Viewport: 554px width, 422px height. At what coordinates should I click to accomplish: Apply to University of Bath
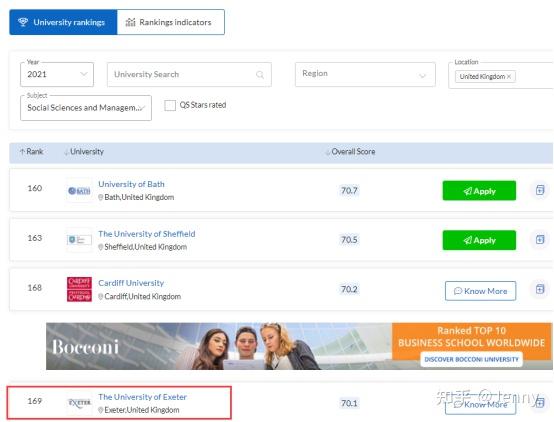tap(479, 191)
